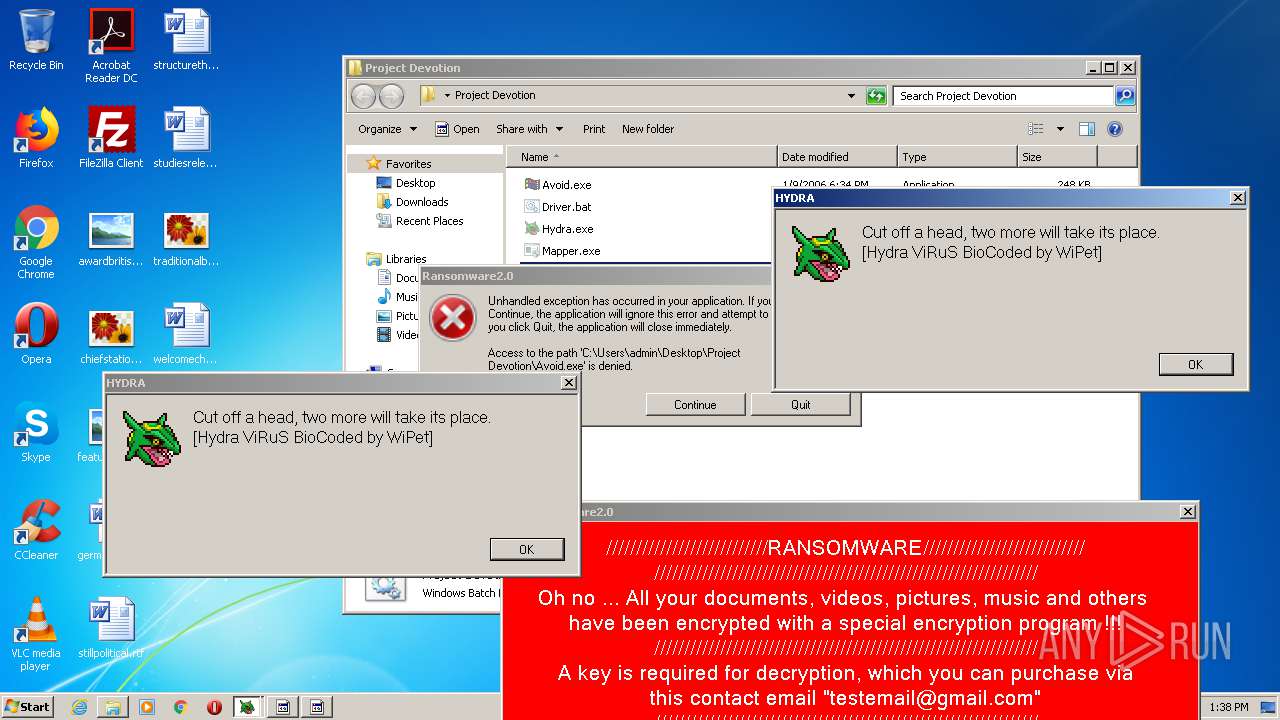Viewport: 1280px width, 720px height.
Task: Close the red Ransomware2.0 ransom window
Action: tap(1187, 512)
